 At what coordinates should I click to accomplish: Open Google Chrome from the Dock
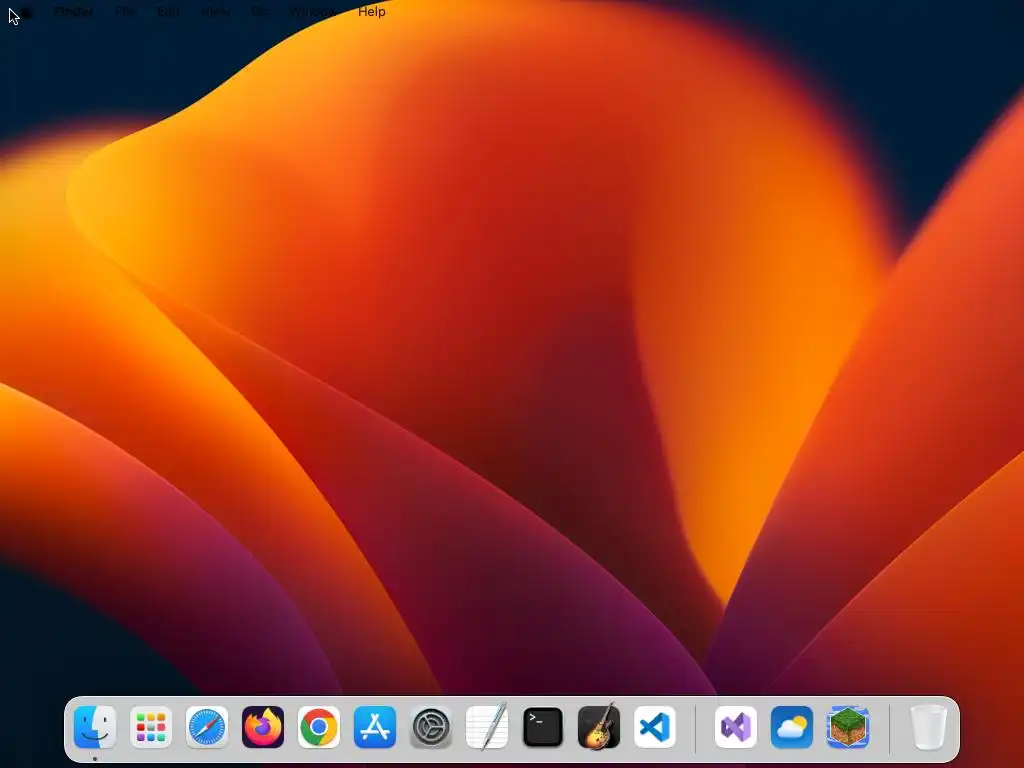click(x=319, y=727)
